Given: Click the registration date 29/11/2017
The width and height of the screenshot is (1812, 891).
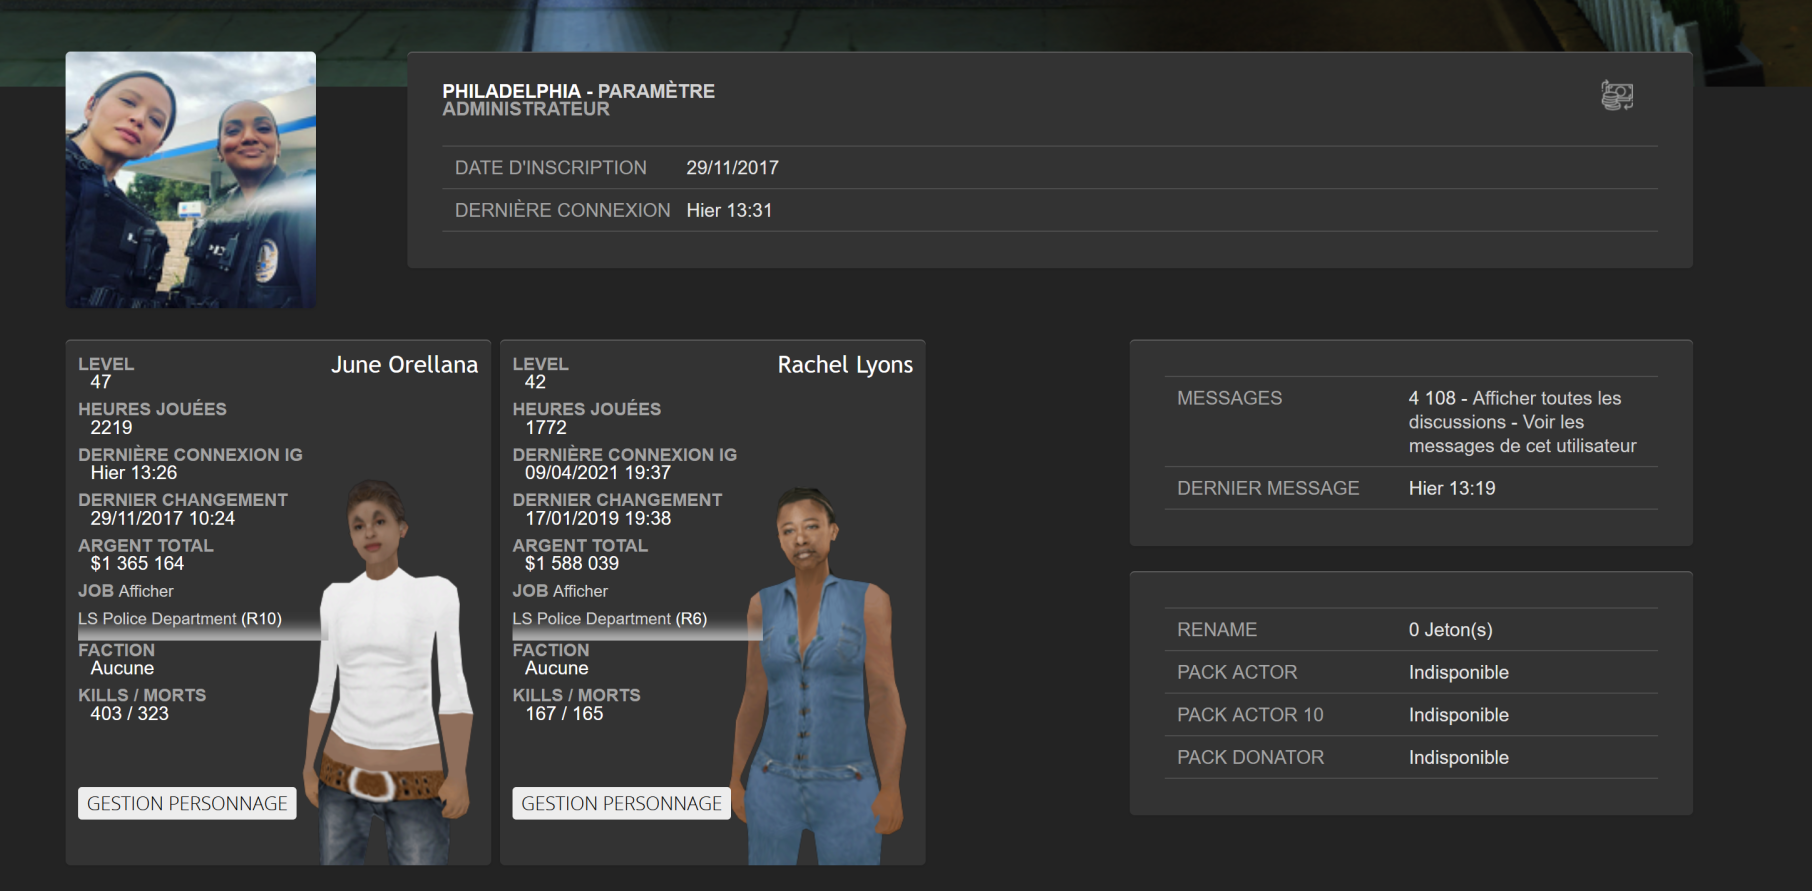Looking at the screenshot, I should 732,168.
